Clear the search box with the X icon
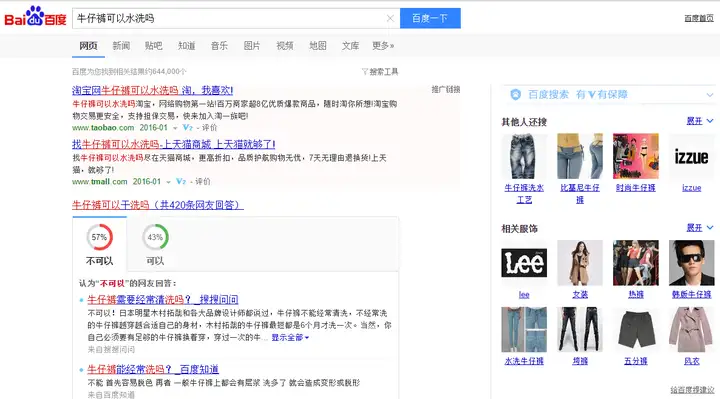The width and height of the screenshot is (720, 399). (390, 18)
